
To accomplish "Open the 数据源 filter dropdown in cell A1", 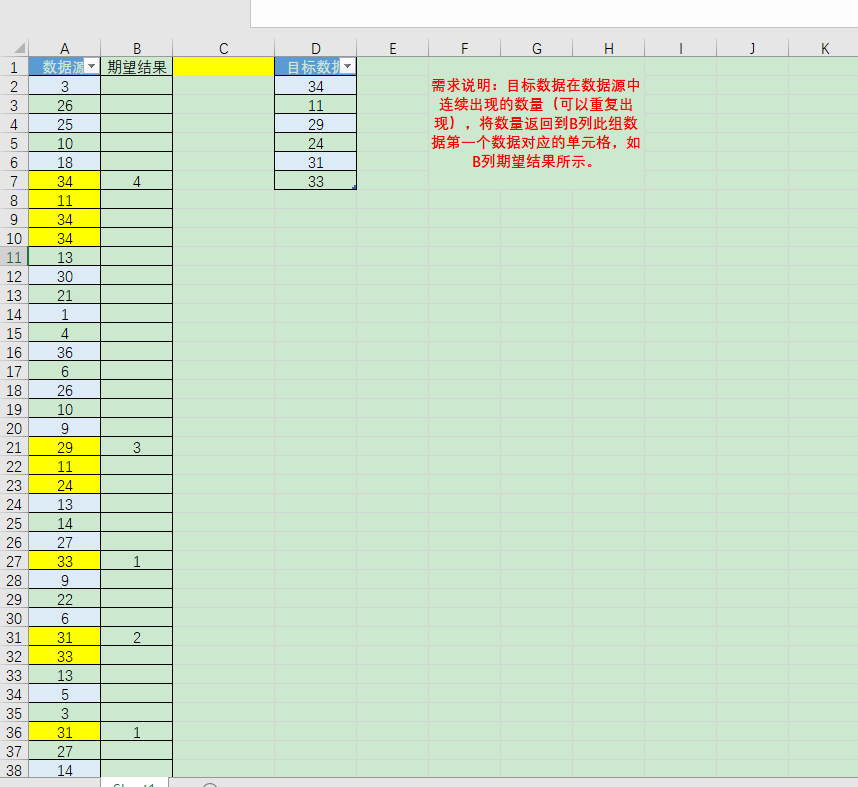I will click(92, 66).
